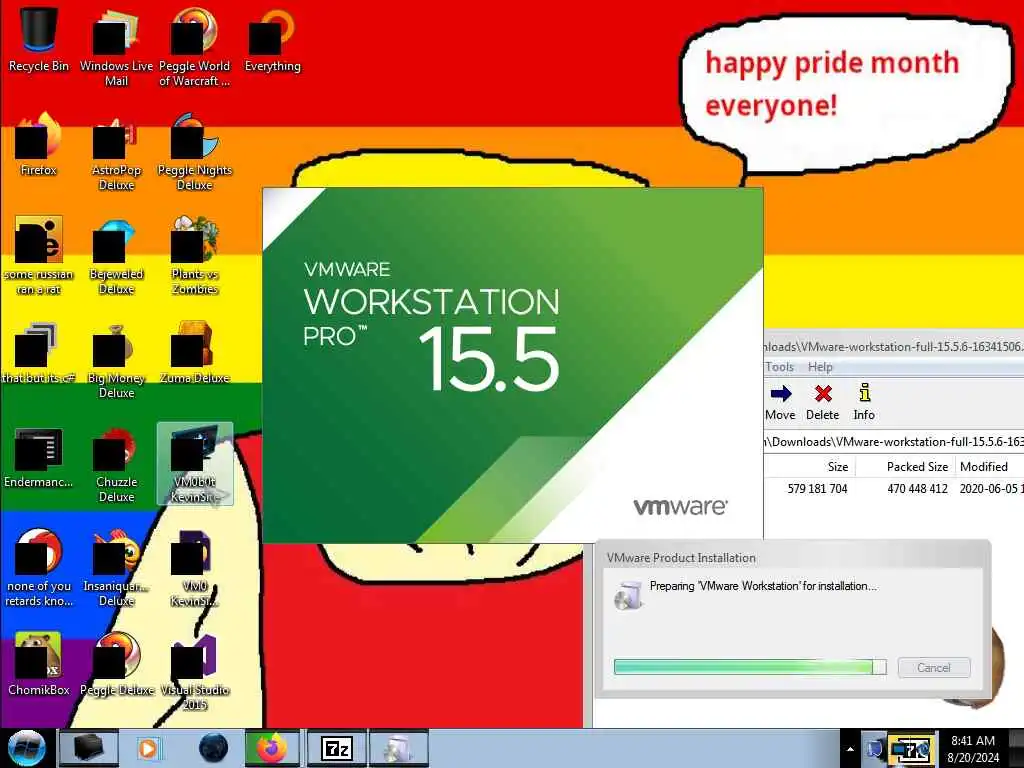Launch Plants vs Zombies shortcut
This screenshot has height=768, width=1024.
(x=194, y=256)
